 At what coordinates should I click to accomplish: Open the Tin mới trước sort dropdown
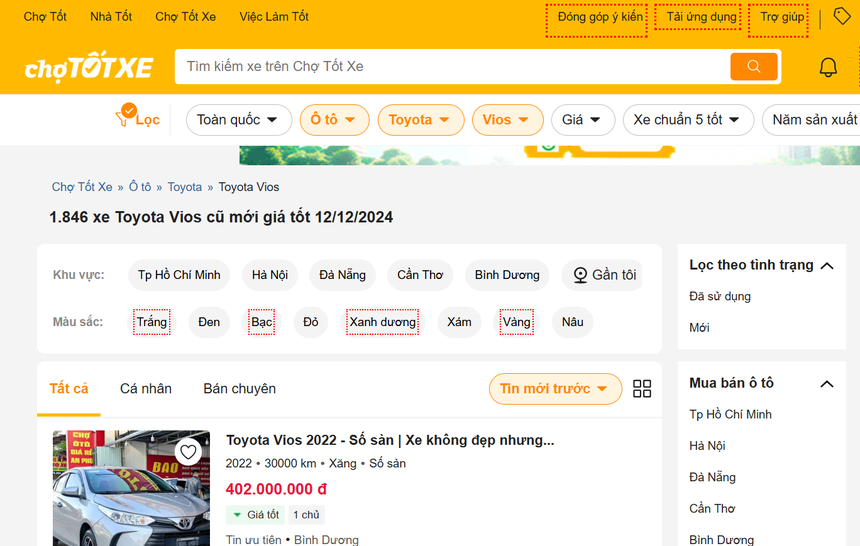555,389
